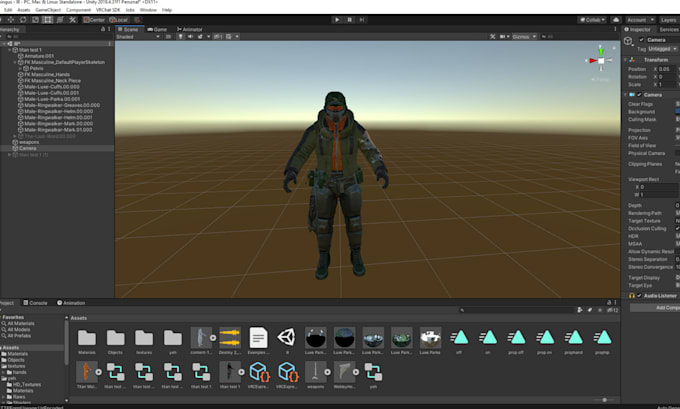Image resolution: width=680 pixels, height=409 pixels.
Task: Expand the Pelvis hierarchy item
Action: click(x=20, y=69)
